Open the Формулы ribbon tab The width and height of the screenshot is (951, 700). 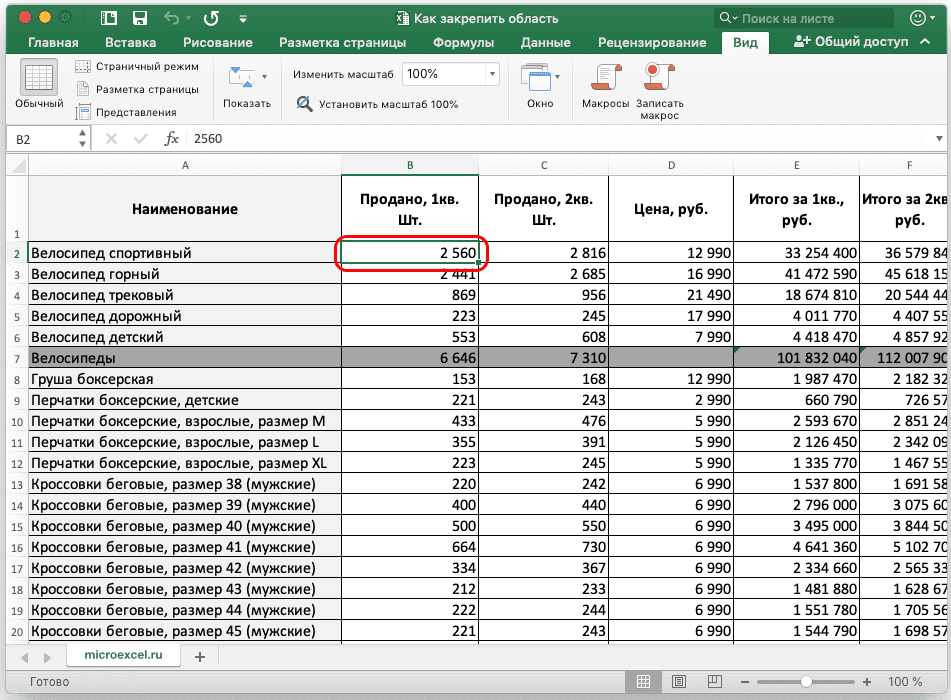pyautogui.click(x=463, y=42)
